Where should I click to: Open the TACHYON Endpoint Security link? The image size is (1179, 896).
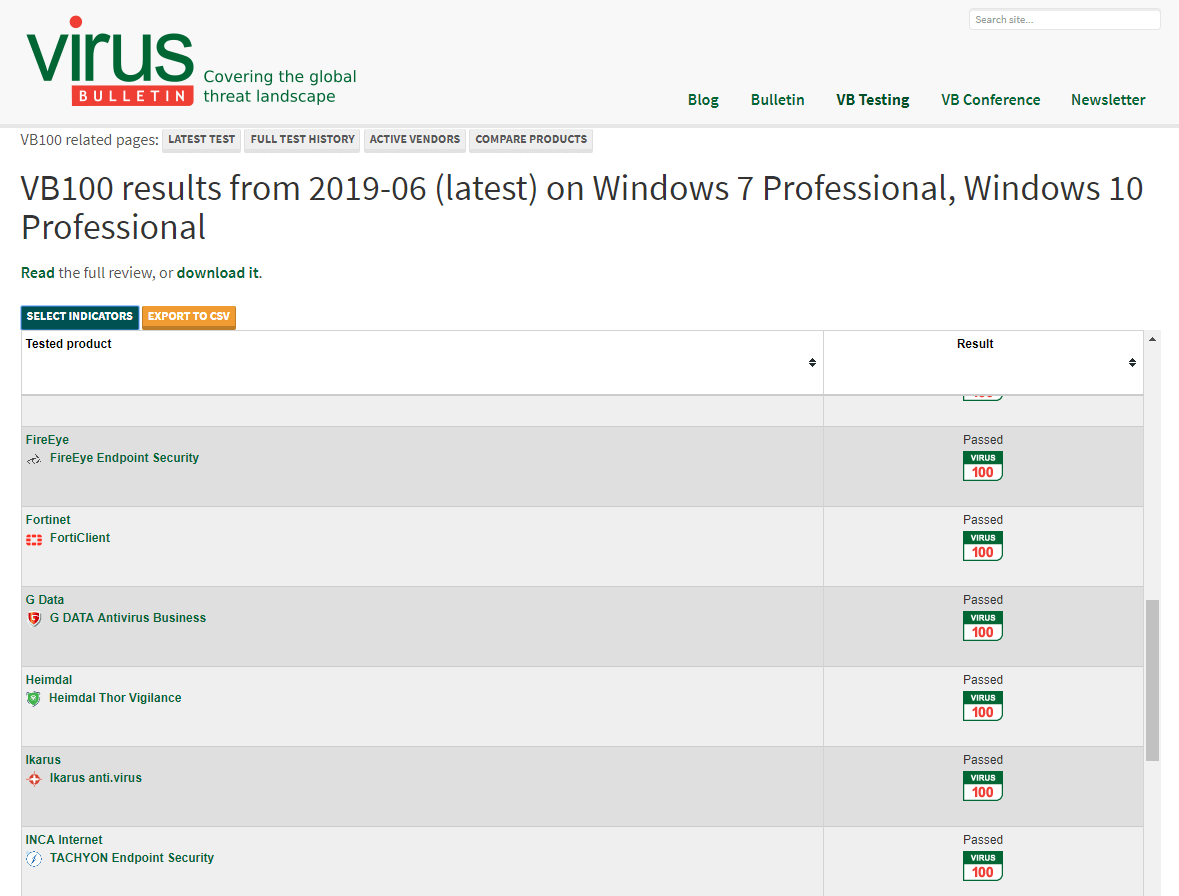coord(132,858)
